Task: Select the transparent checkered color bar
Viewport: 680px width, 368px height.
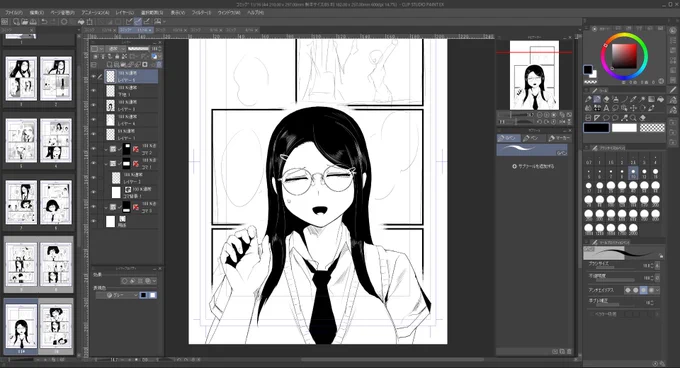Action: click(652, 128)
